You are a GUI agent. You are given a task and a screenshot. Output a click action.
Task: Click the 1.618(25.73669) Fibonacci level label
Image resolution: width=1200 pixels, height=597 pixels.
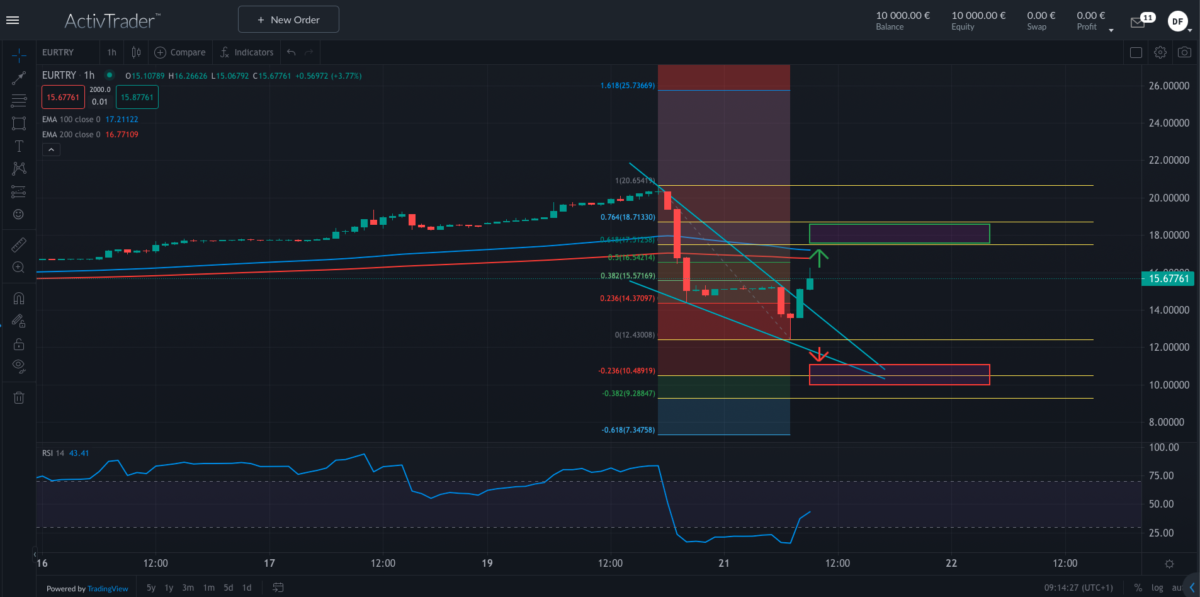pyautogui.click(x=628, y=86)
